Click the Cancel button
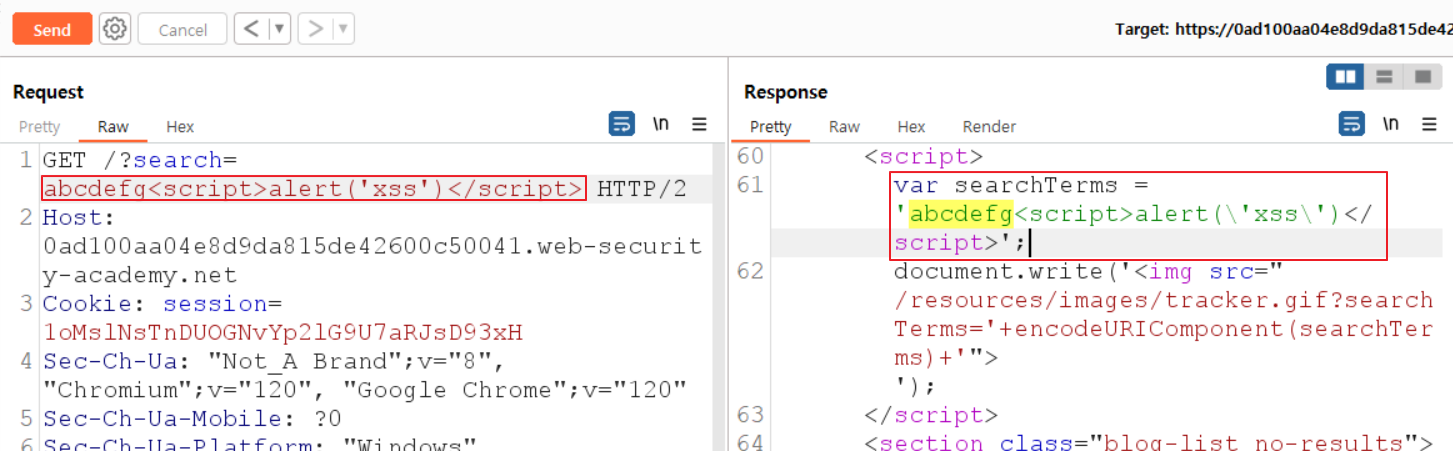This screenshot has width=1453, height=451. (x=183, y=29)
